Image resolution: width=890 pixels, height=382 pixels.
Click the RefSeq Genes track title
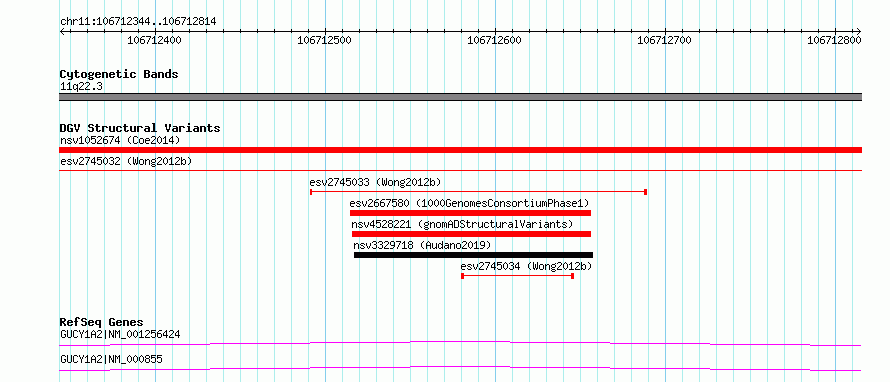coord(102,322)
